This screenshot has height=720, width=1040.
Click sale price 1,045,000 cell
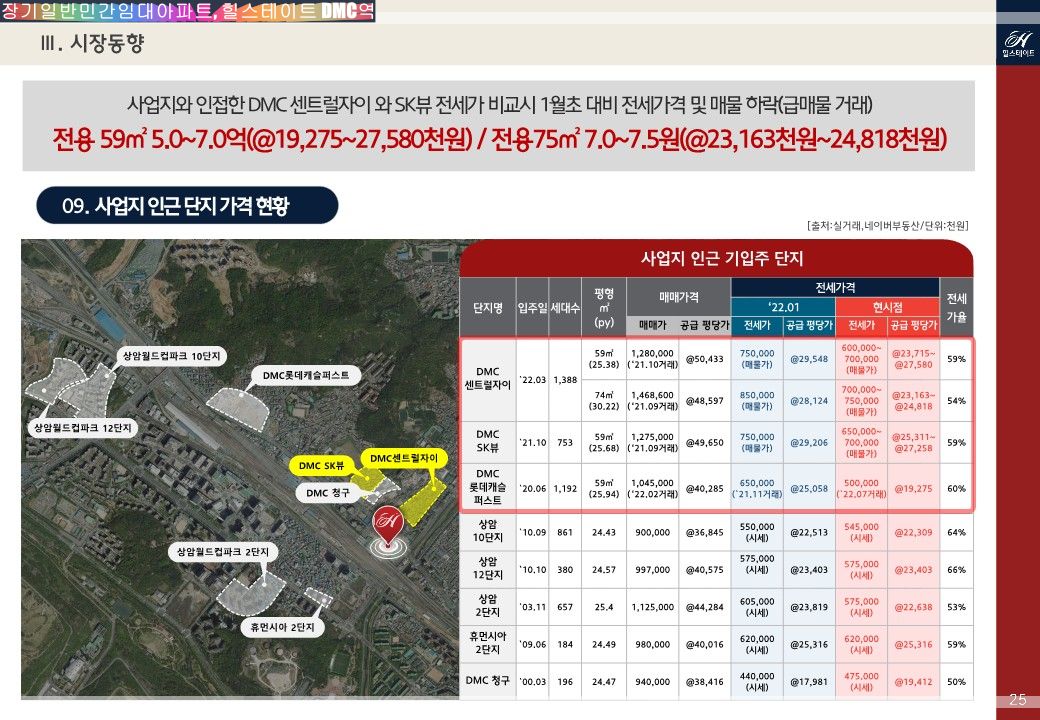(x=653, y=488)
